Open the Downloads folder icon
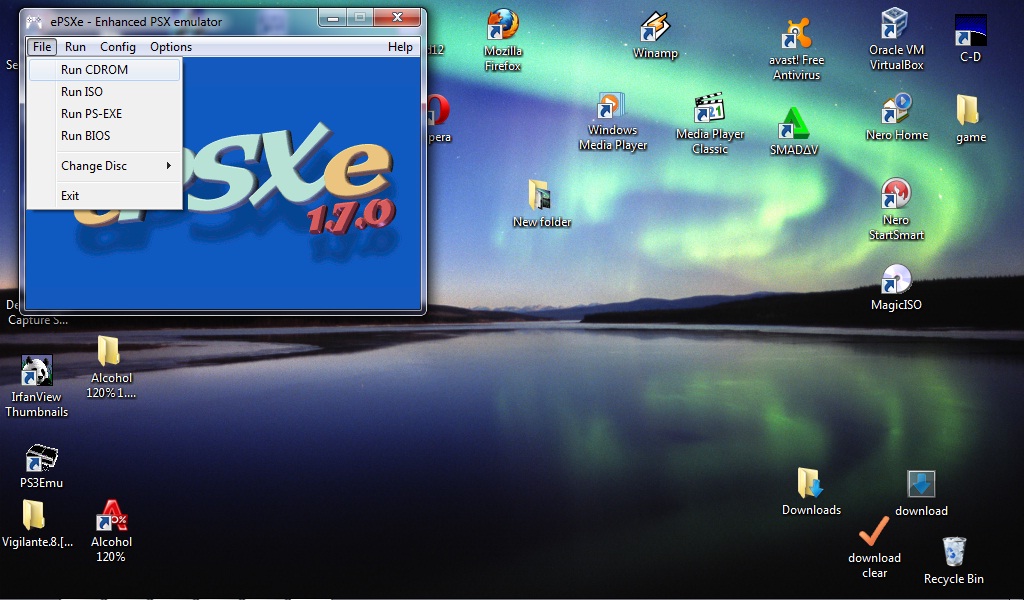 (x=811, y=492)
